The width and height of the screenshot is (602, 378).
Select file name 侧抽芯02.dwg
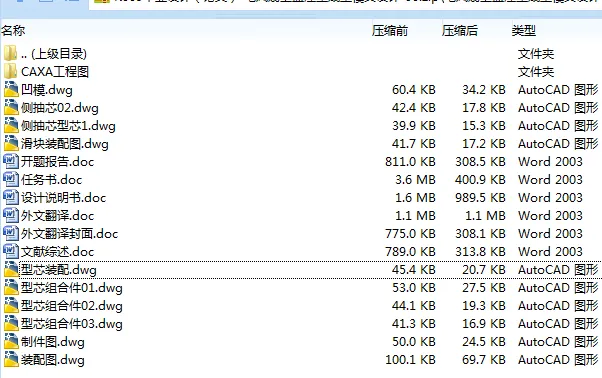coord(60,108)
